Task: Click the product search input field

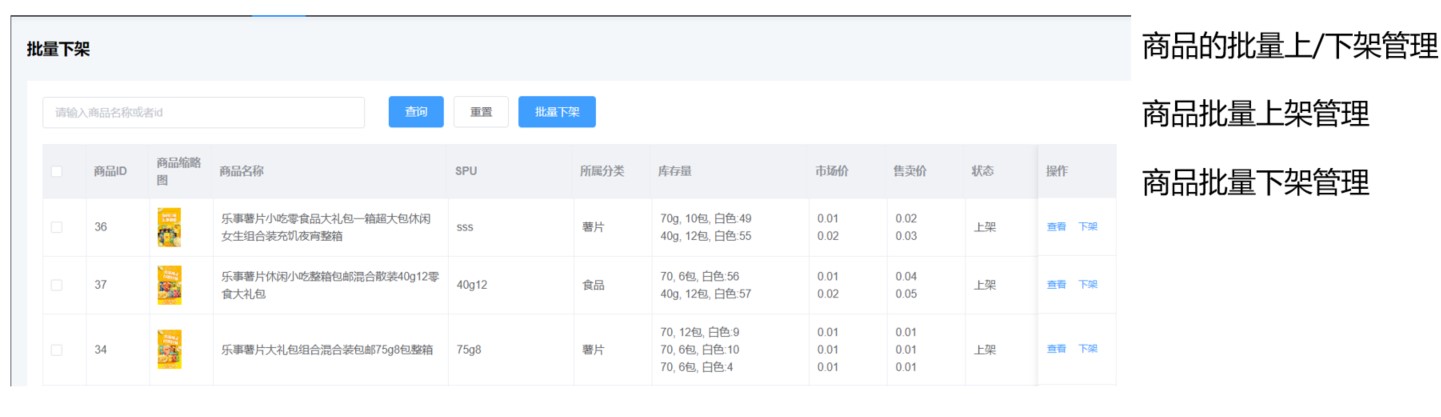Action: [203, 112]
